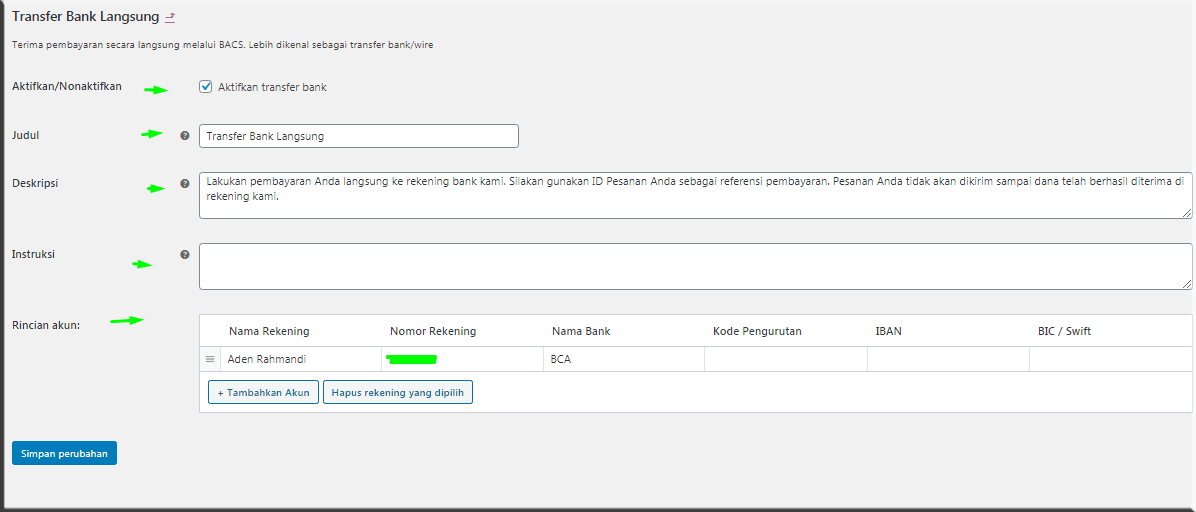Click the Nama Bank cell containing BCA
Screen dimensions: 1196x512
[x=623, y=359]
